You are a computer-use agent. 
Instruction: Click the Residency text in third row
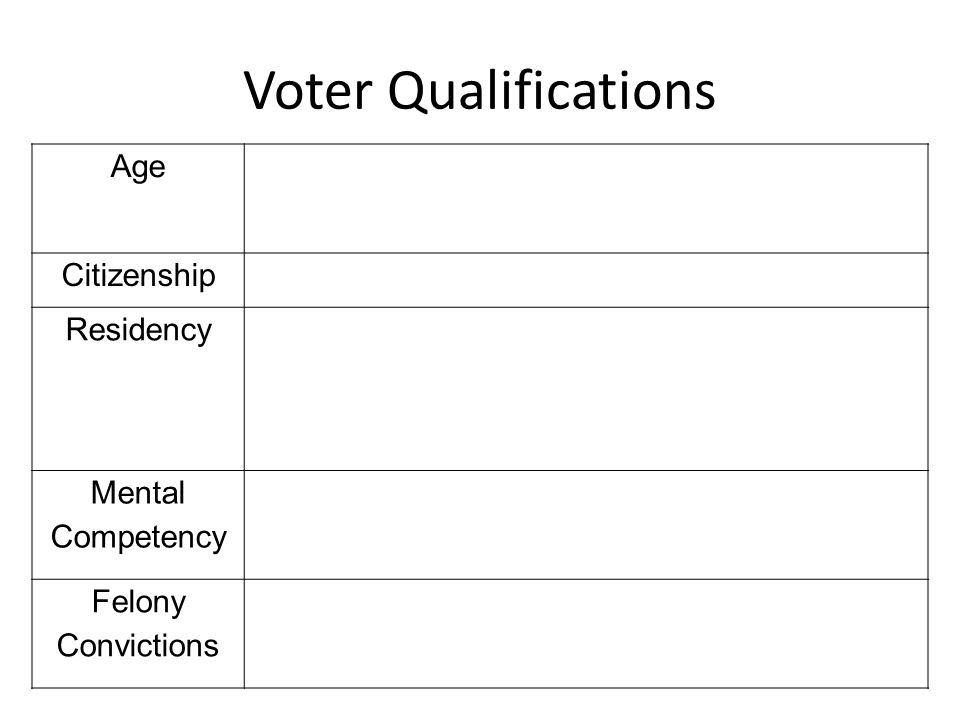[x=139, y=331]
